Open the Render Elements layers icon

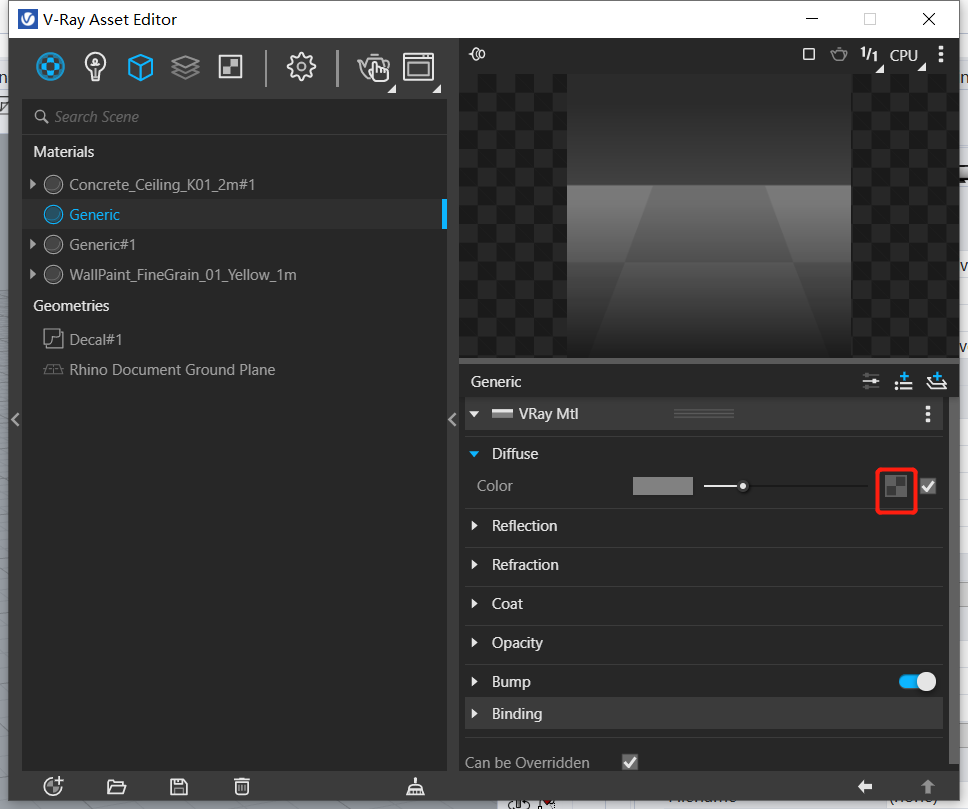[x=185, y=67]
